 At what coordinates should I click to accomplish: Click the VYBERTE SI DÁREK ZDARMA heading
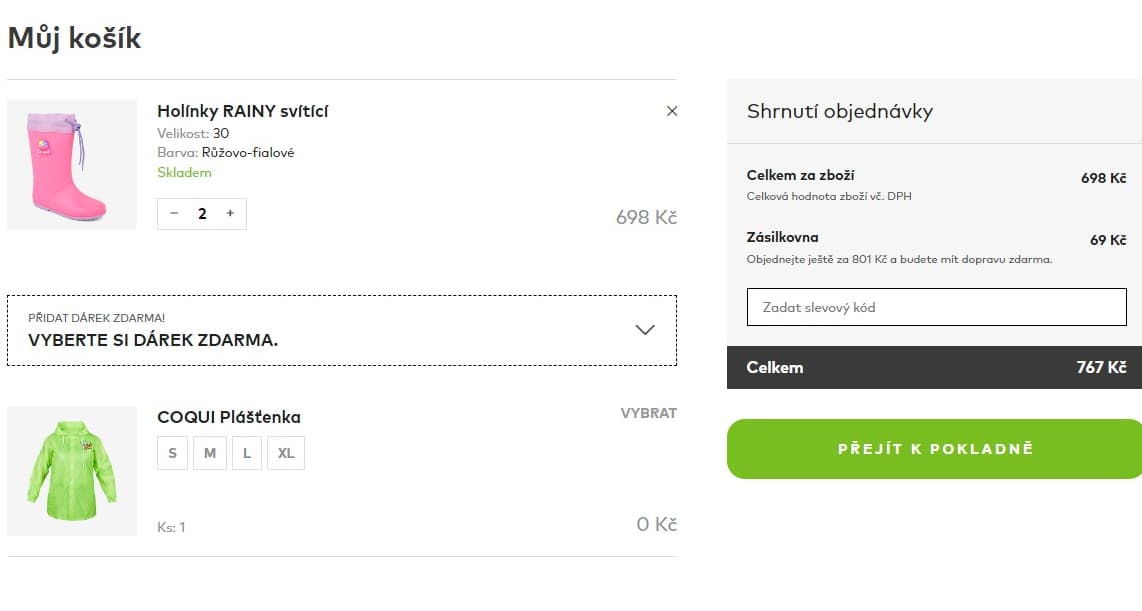153,340
